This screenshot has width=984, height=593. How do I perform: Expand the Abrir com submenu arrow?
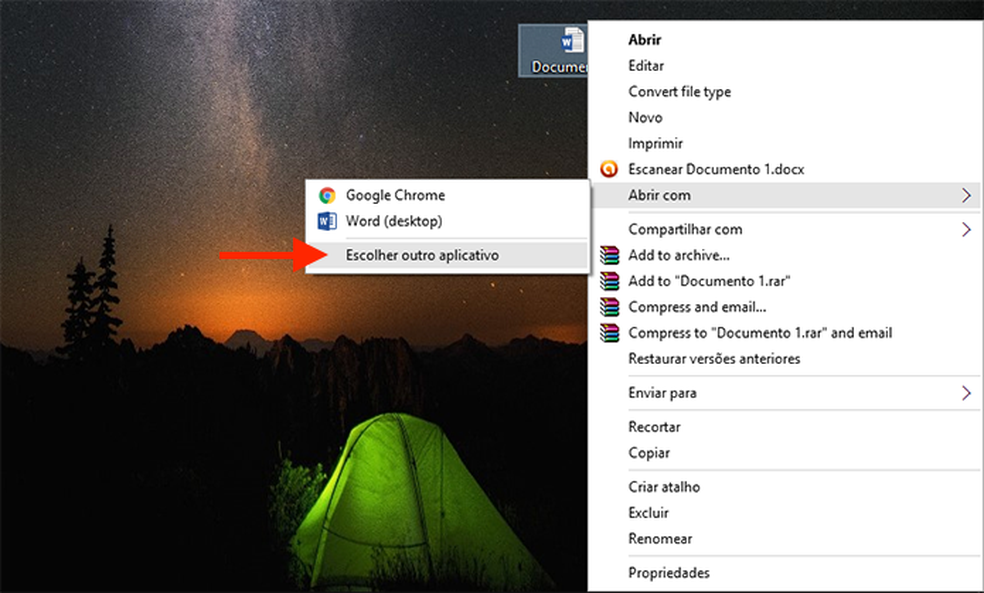click(x=966, y=195)
